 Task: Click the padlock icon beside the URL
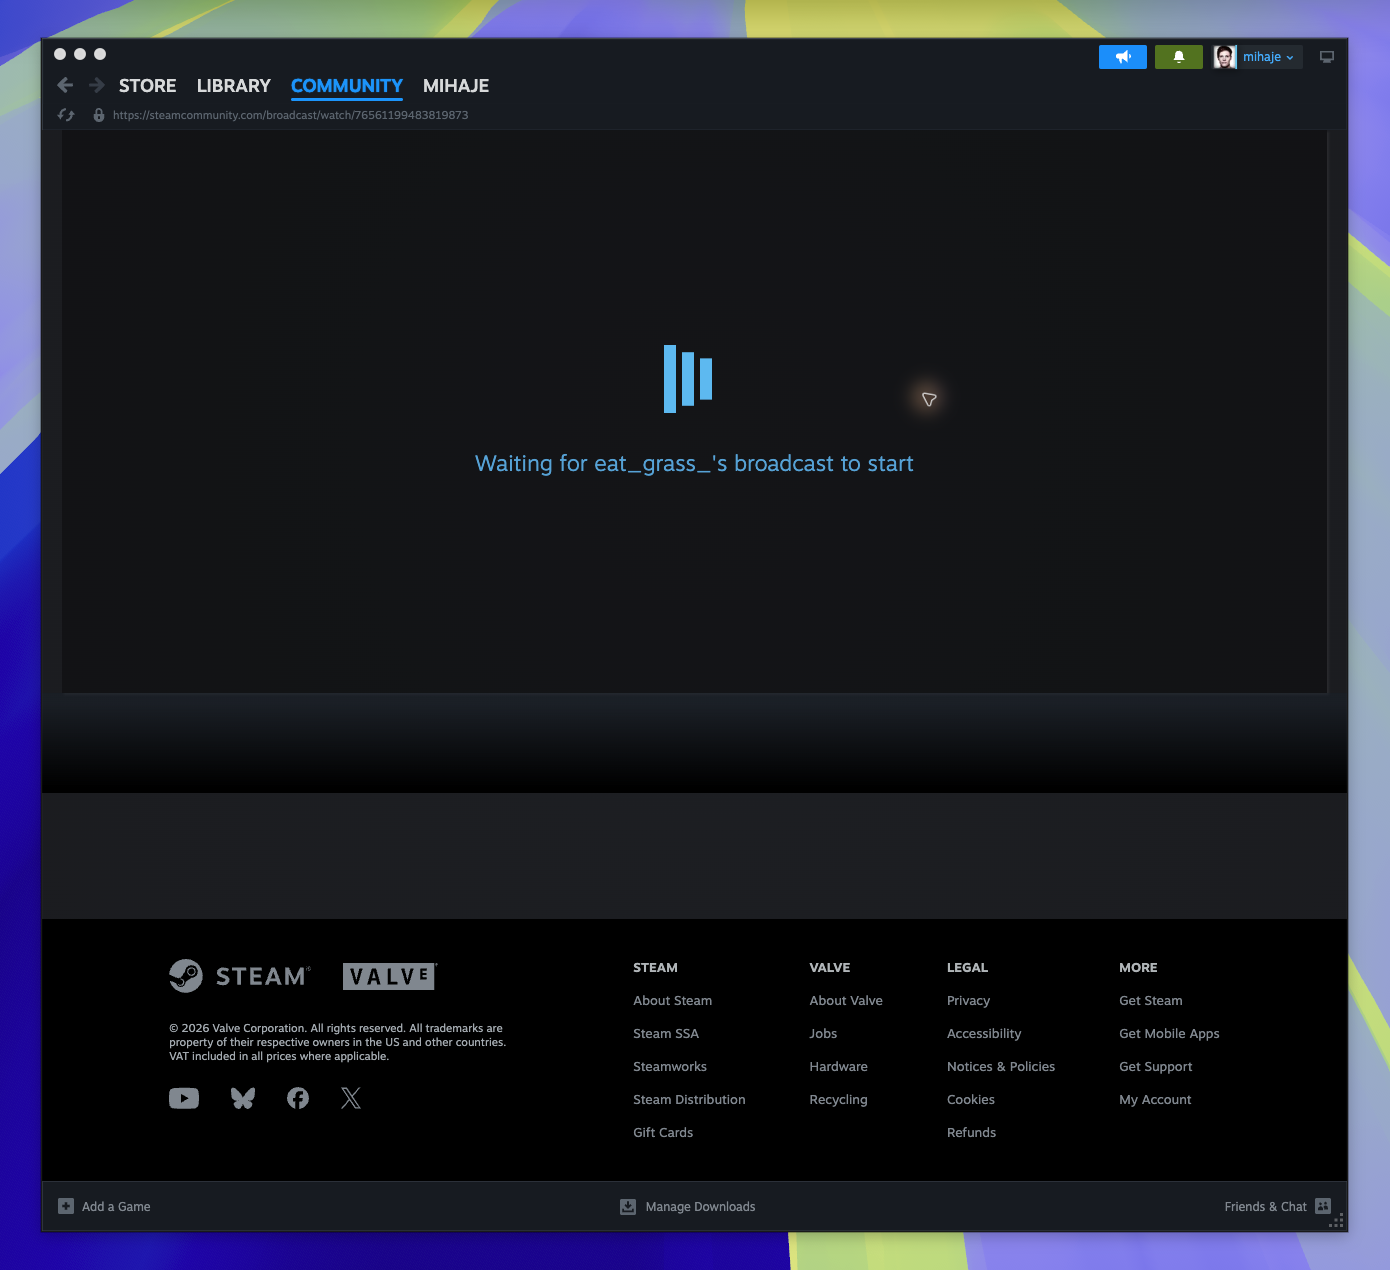pos(99,115)
